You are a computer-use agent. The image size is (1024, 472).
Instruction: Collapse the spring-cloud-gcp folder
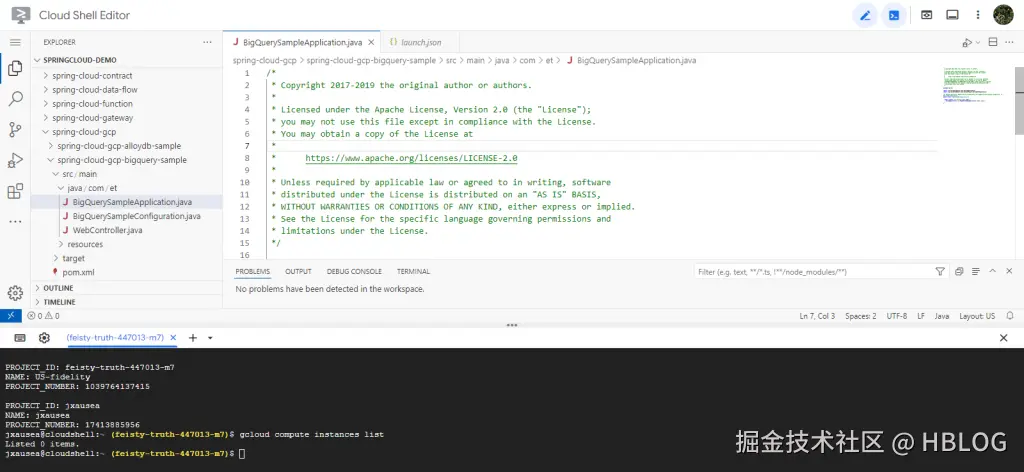coord(127,132)
